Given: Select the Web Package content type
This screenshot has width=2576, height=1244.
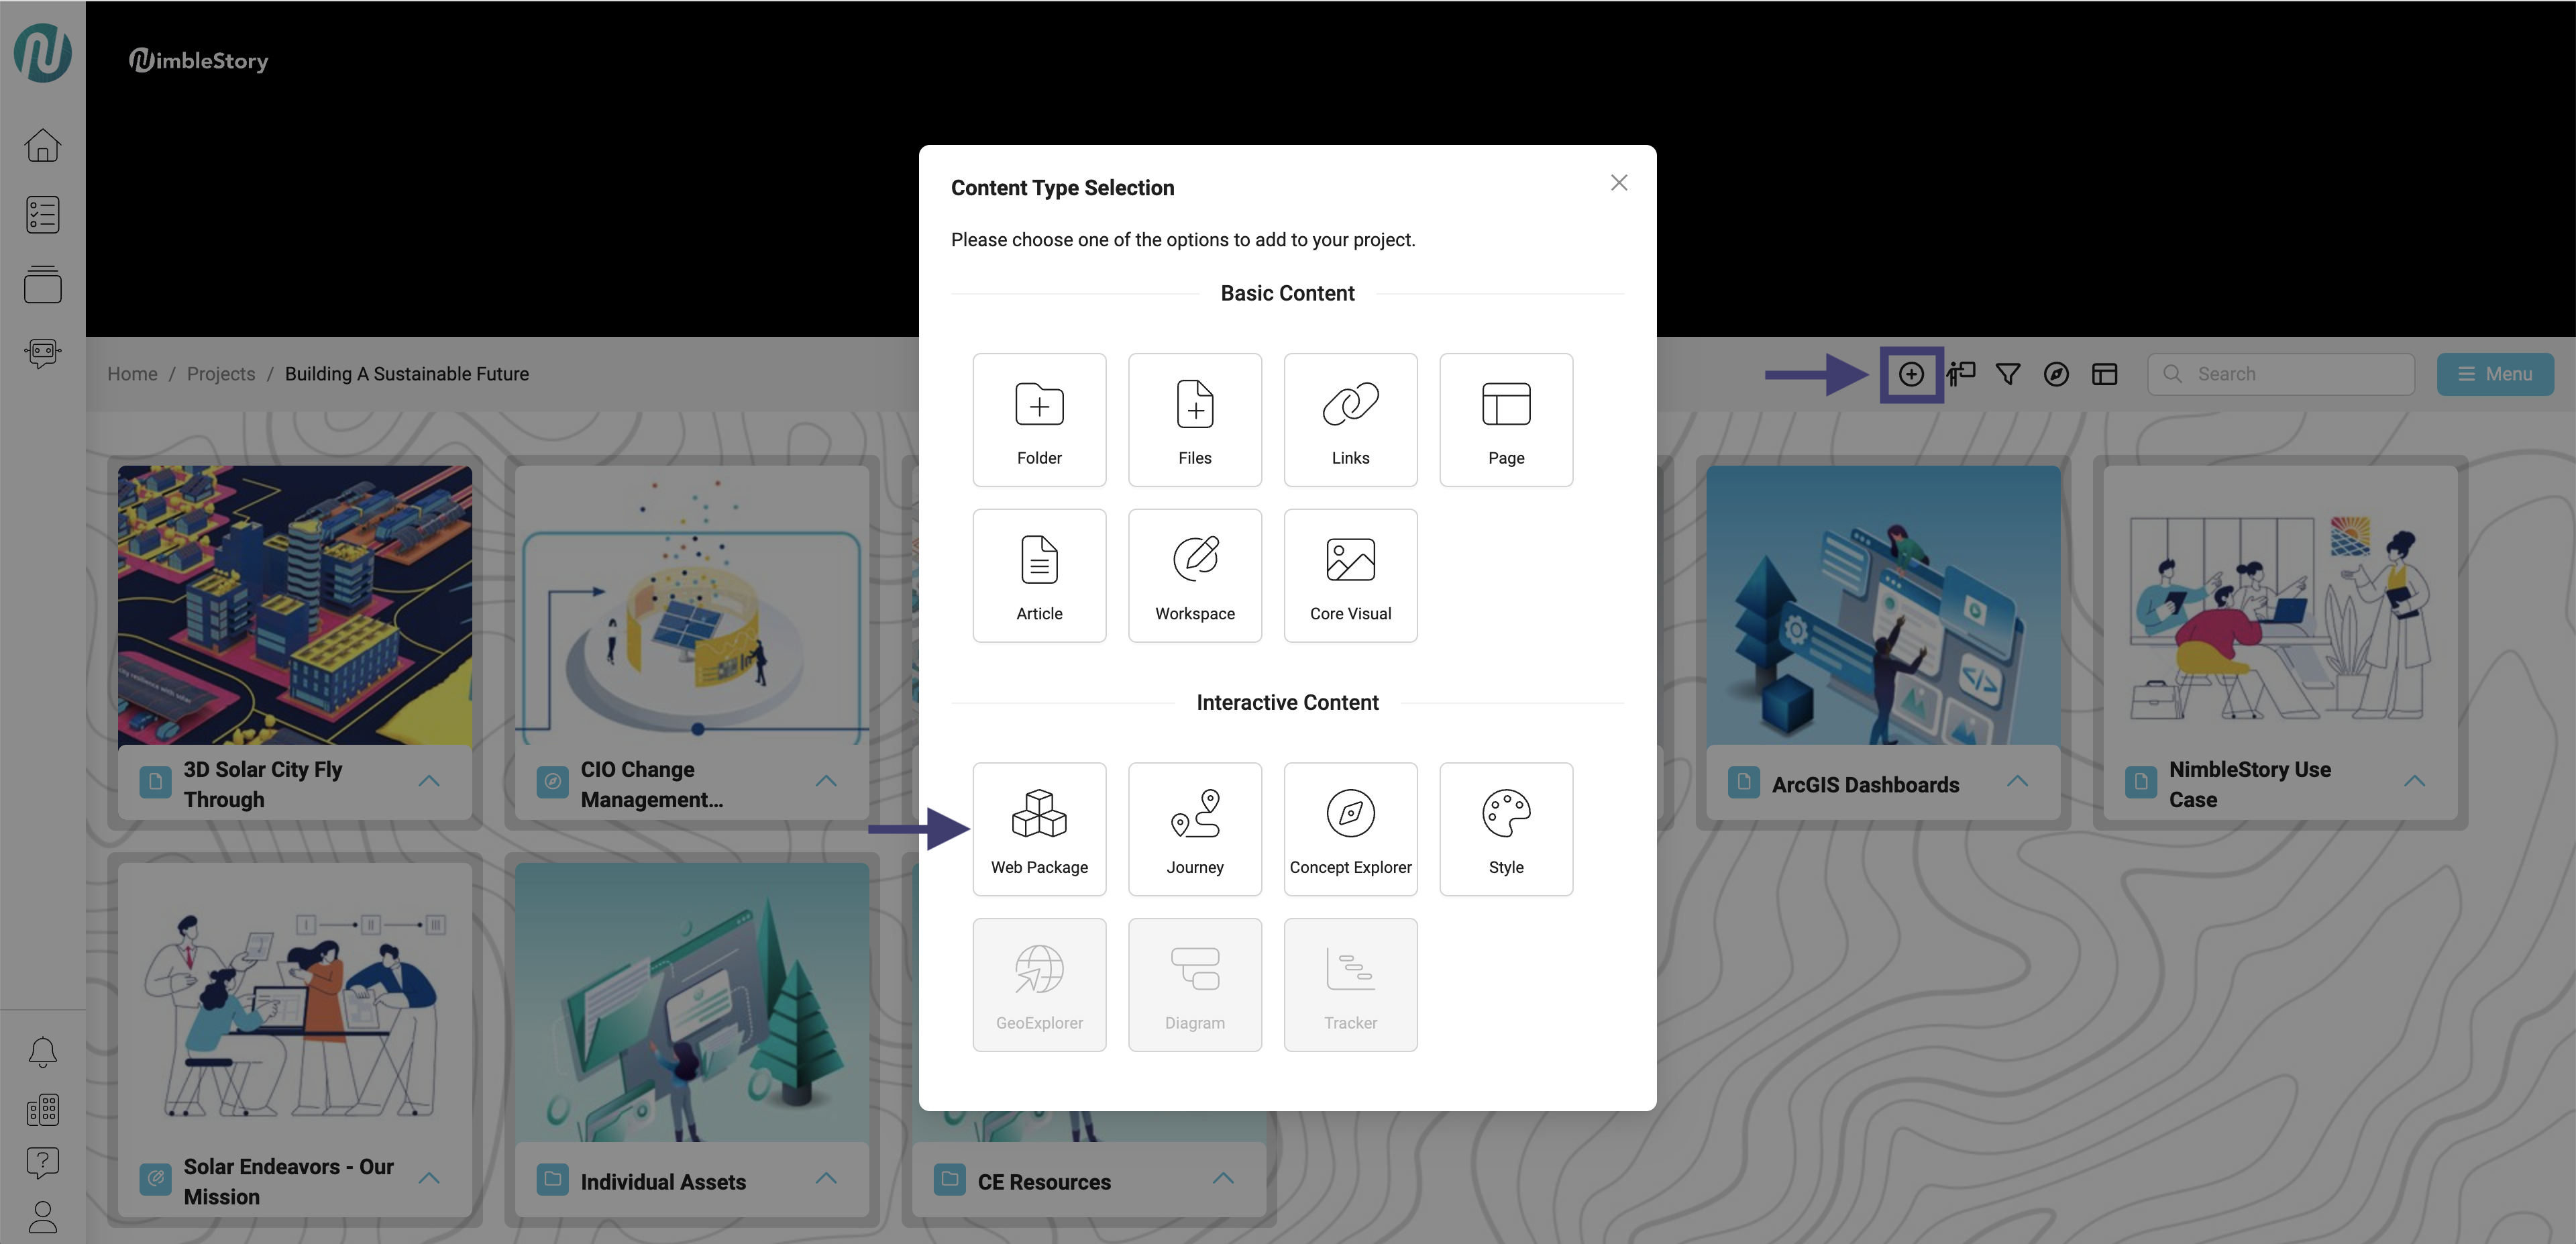Looking at the screenshot, I should point(1039,828).
